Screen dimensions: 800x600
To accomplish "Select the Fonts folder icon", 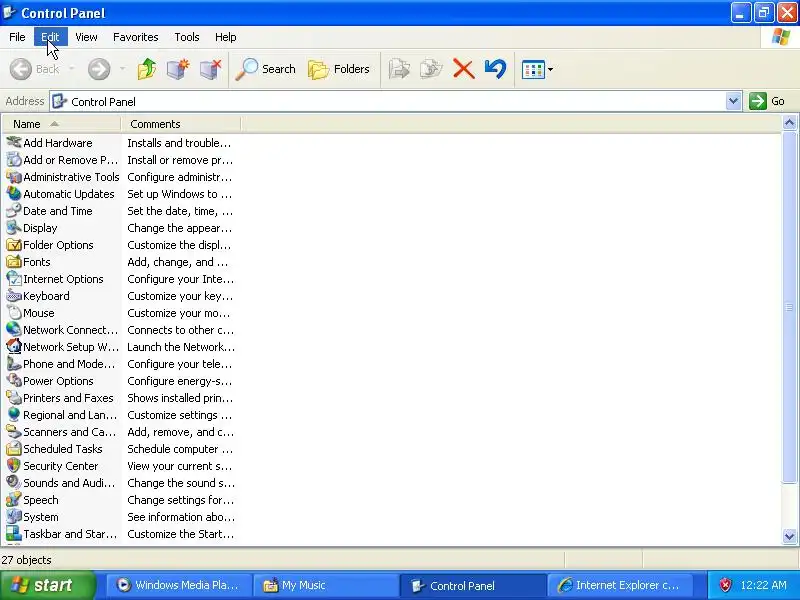I will 14,262.
